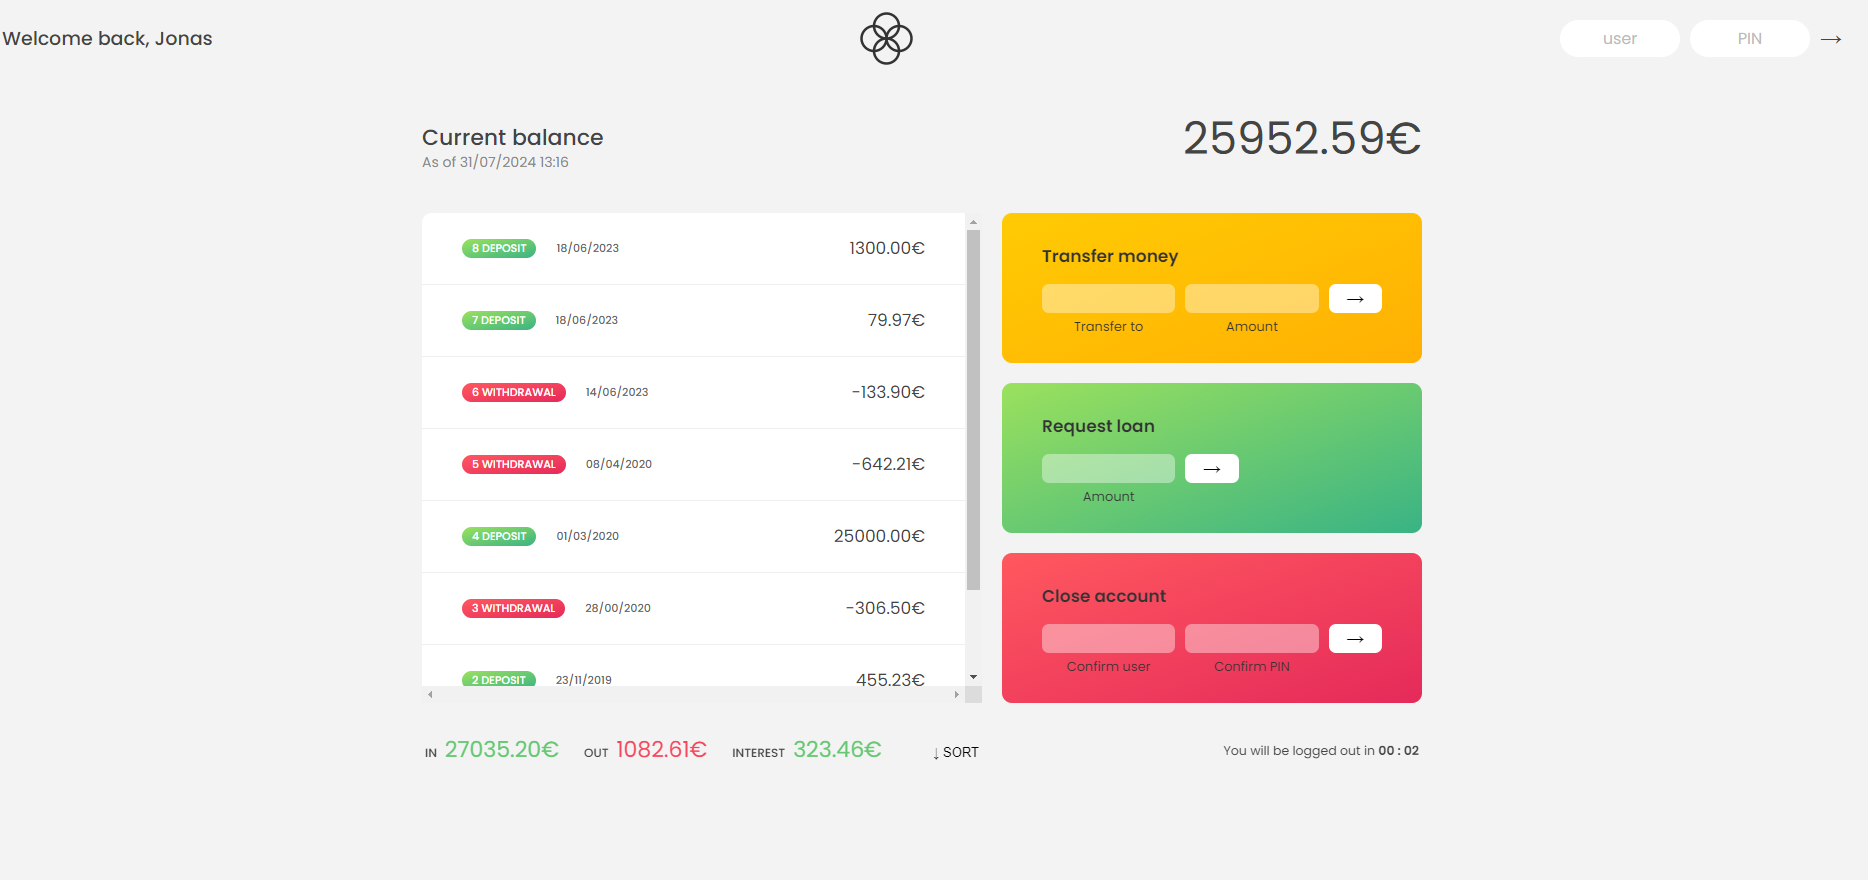Sort the transactions with SORT button
Screen dimensions: 1868x880
tap(955, 752)
